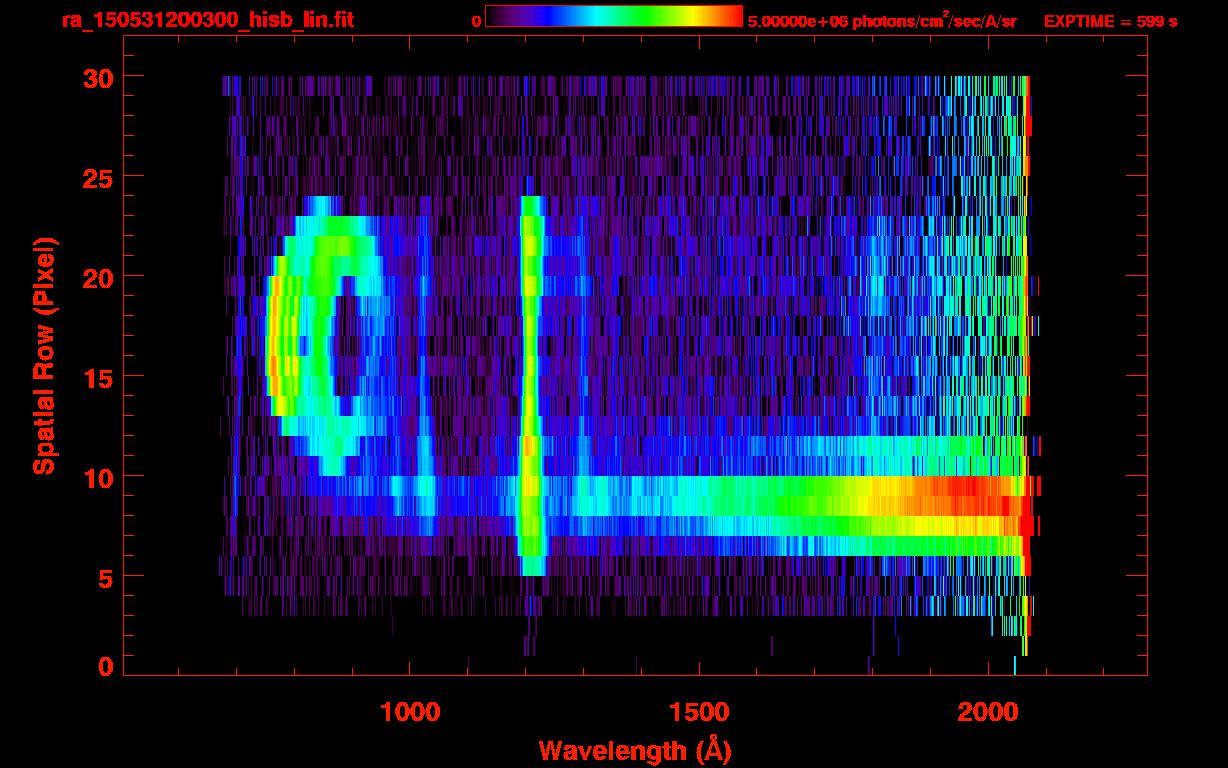The width and height of the screenshot is (1228, 768).
Task: Click the bright vertical emission line near 1200 Å
Action: [x=530, y=380]
